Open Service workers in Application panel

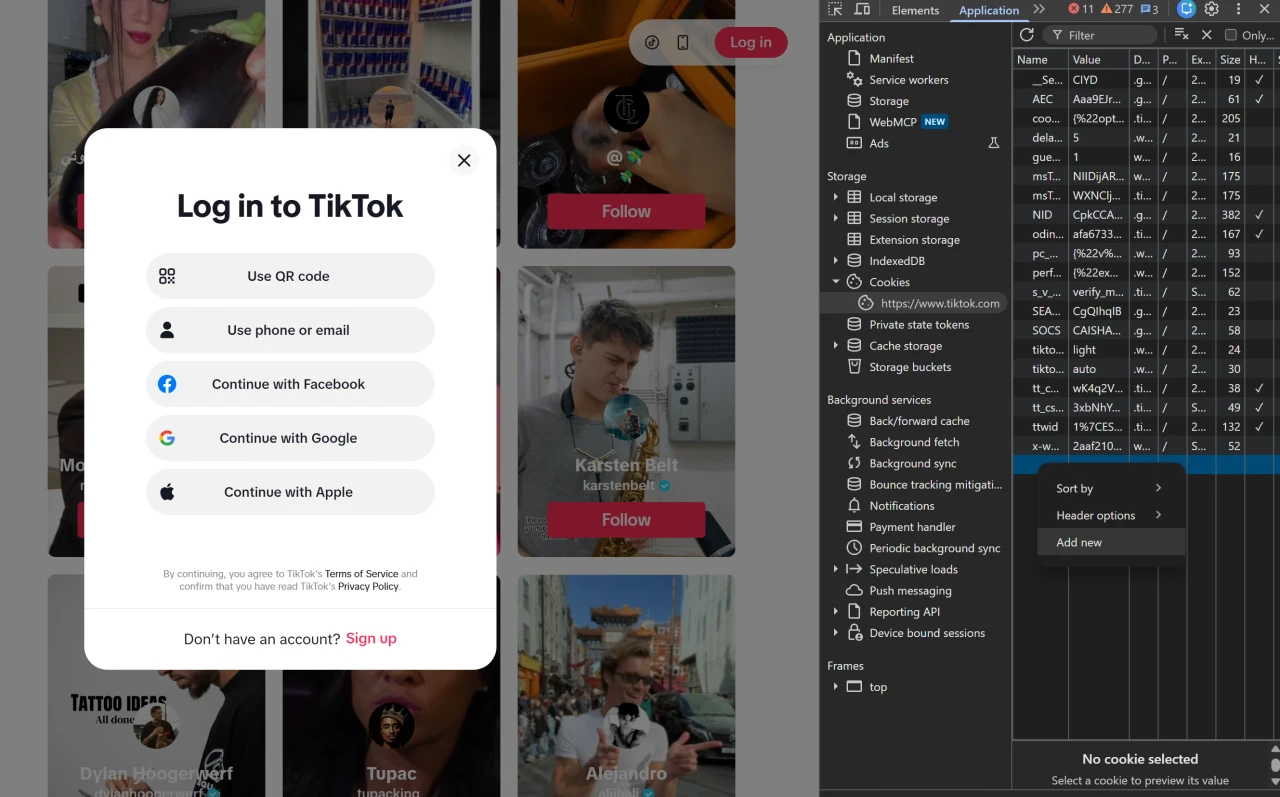pos(908,80)
